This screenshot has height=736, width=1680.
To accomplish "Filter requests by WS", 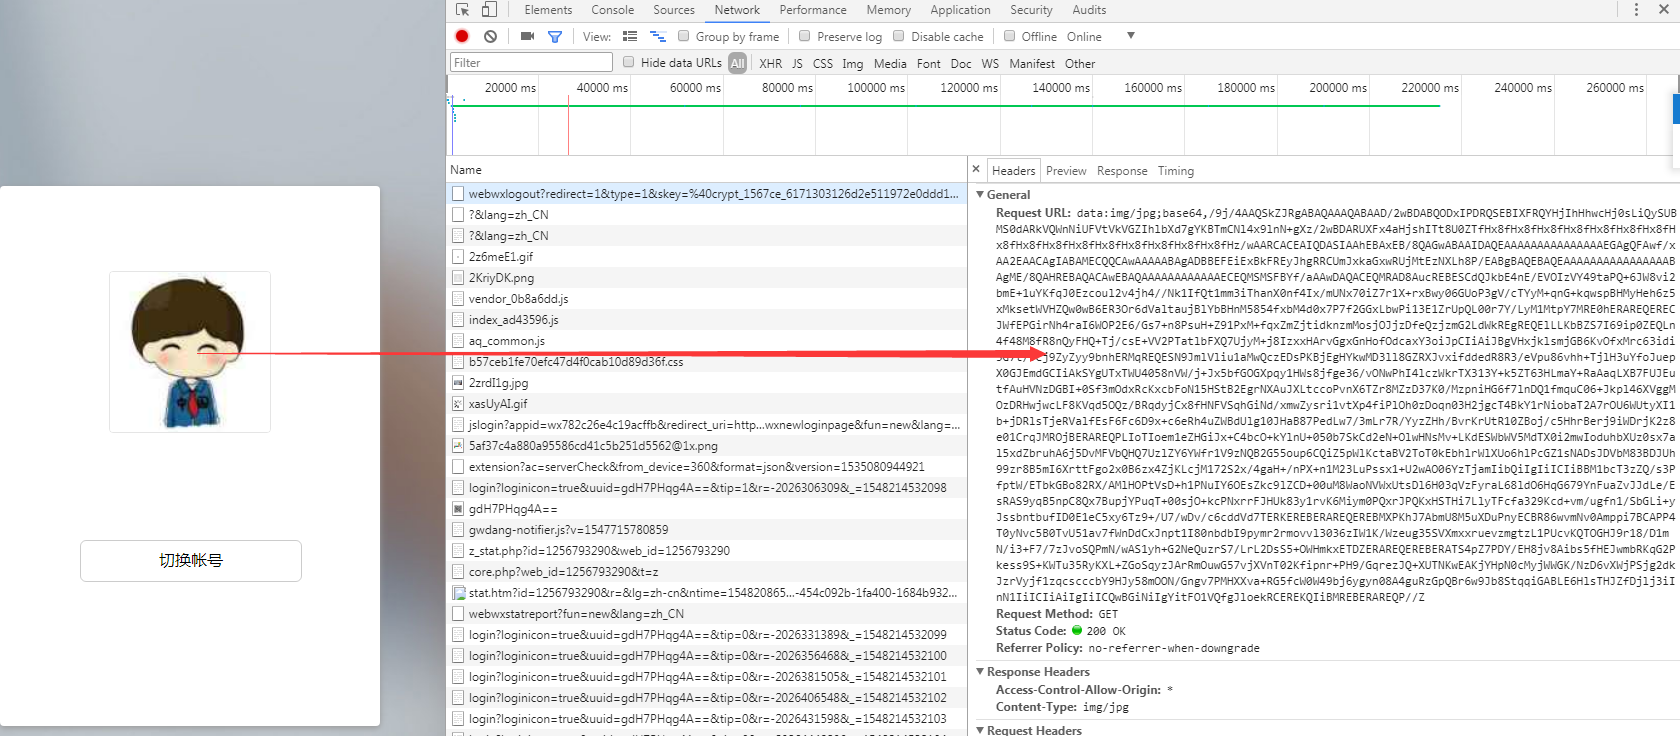I will tap(990, 63).
